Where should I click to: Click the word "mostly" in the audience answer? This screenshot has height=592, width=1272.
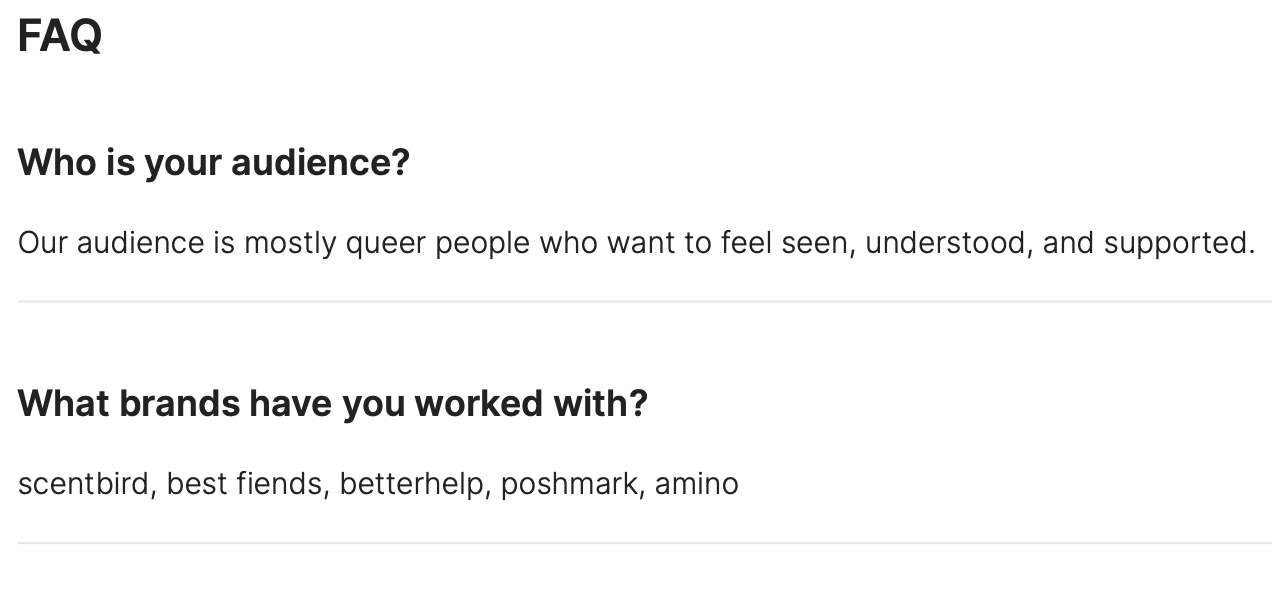coord(290,243)
